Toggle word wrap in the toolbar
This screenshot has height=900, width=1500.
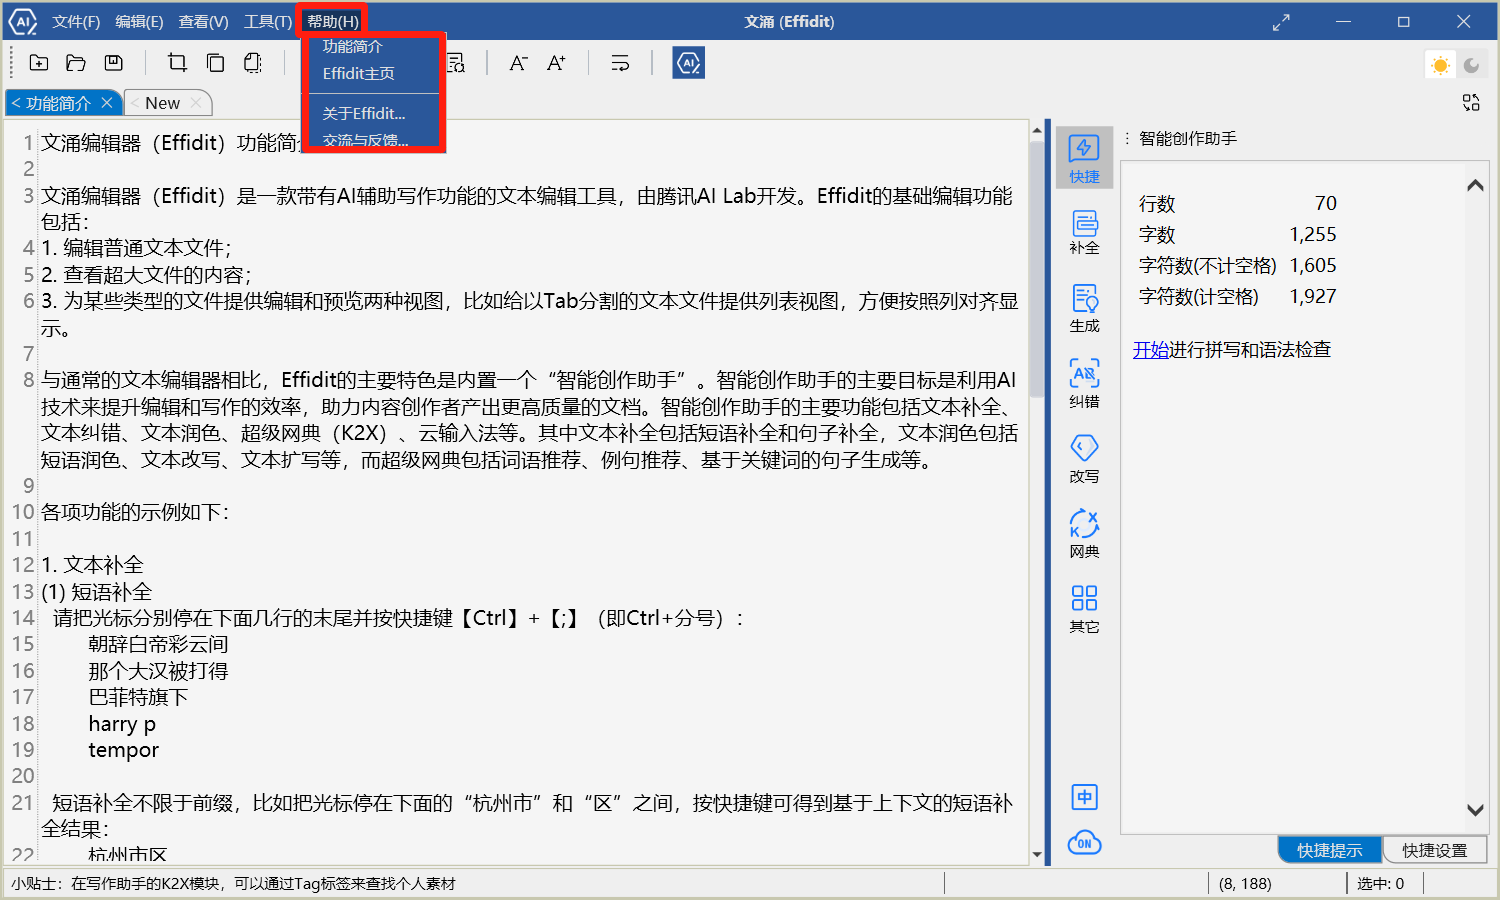[620, 63]
